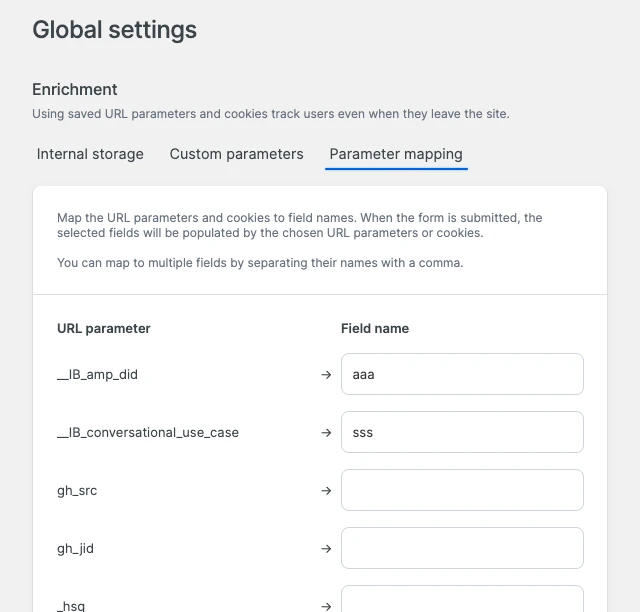
Task: Click the "URL parameter" column header
Action: coord(104,328)
